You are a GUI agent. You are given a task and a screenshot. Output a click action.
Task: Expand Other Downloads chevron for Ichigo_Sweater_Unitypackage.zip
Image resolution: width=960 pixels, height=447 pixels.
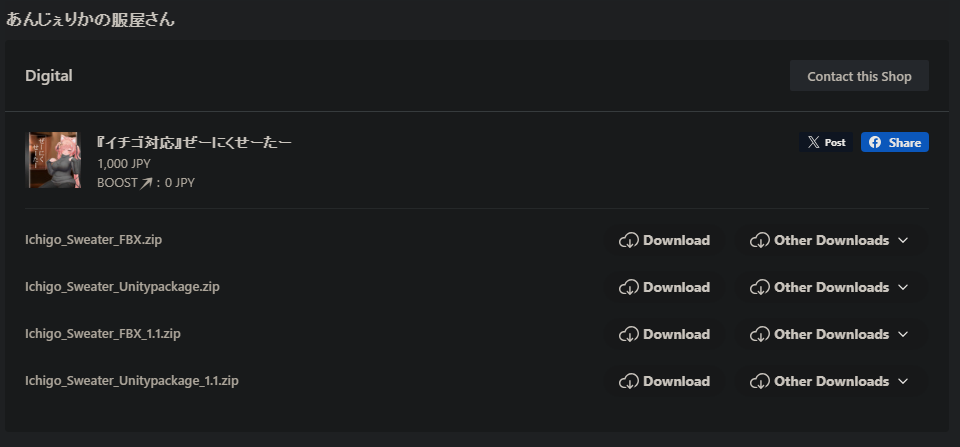click(902, 288)
